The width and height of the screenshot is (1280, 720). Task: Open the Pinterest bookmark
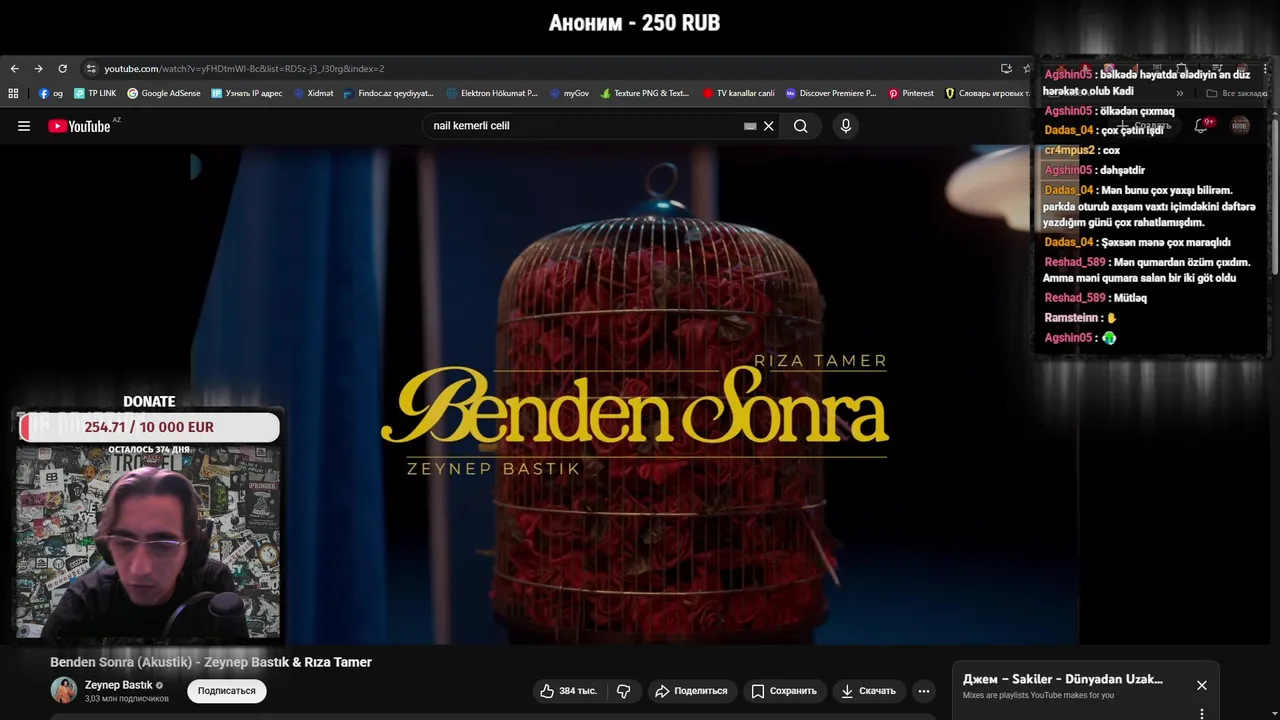coord(911,93)
